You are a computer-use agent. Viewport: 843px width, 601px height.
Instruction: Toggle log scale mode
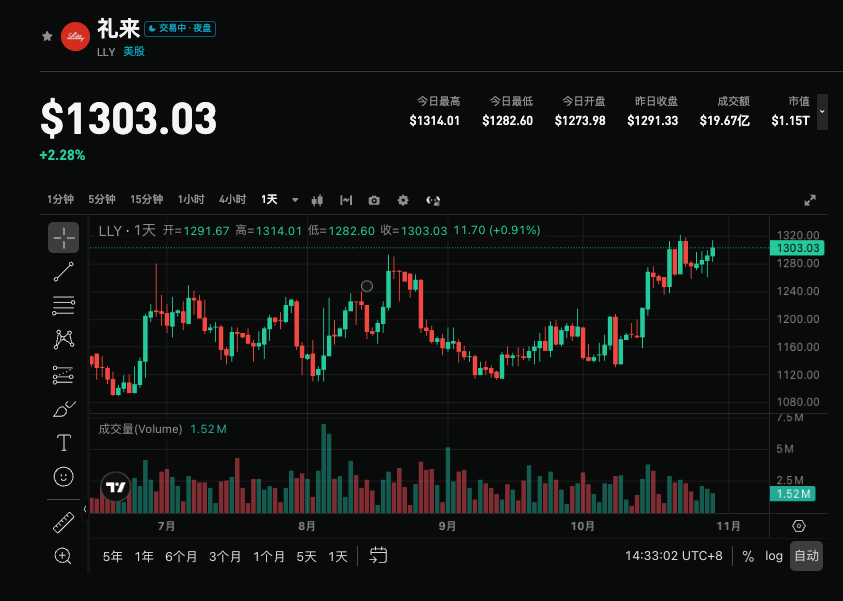pos(774,556)
